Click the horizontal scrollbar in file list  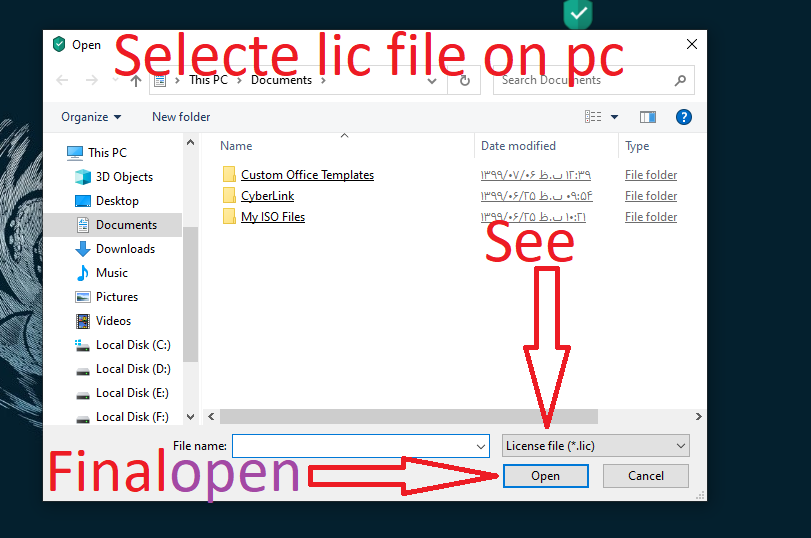tap(409, 416)
